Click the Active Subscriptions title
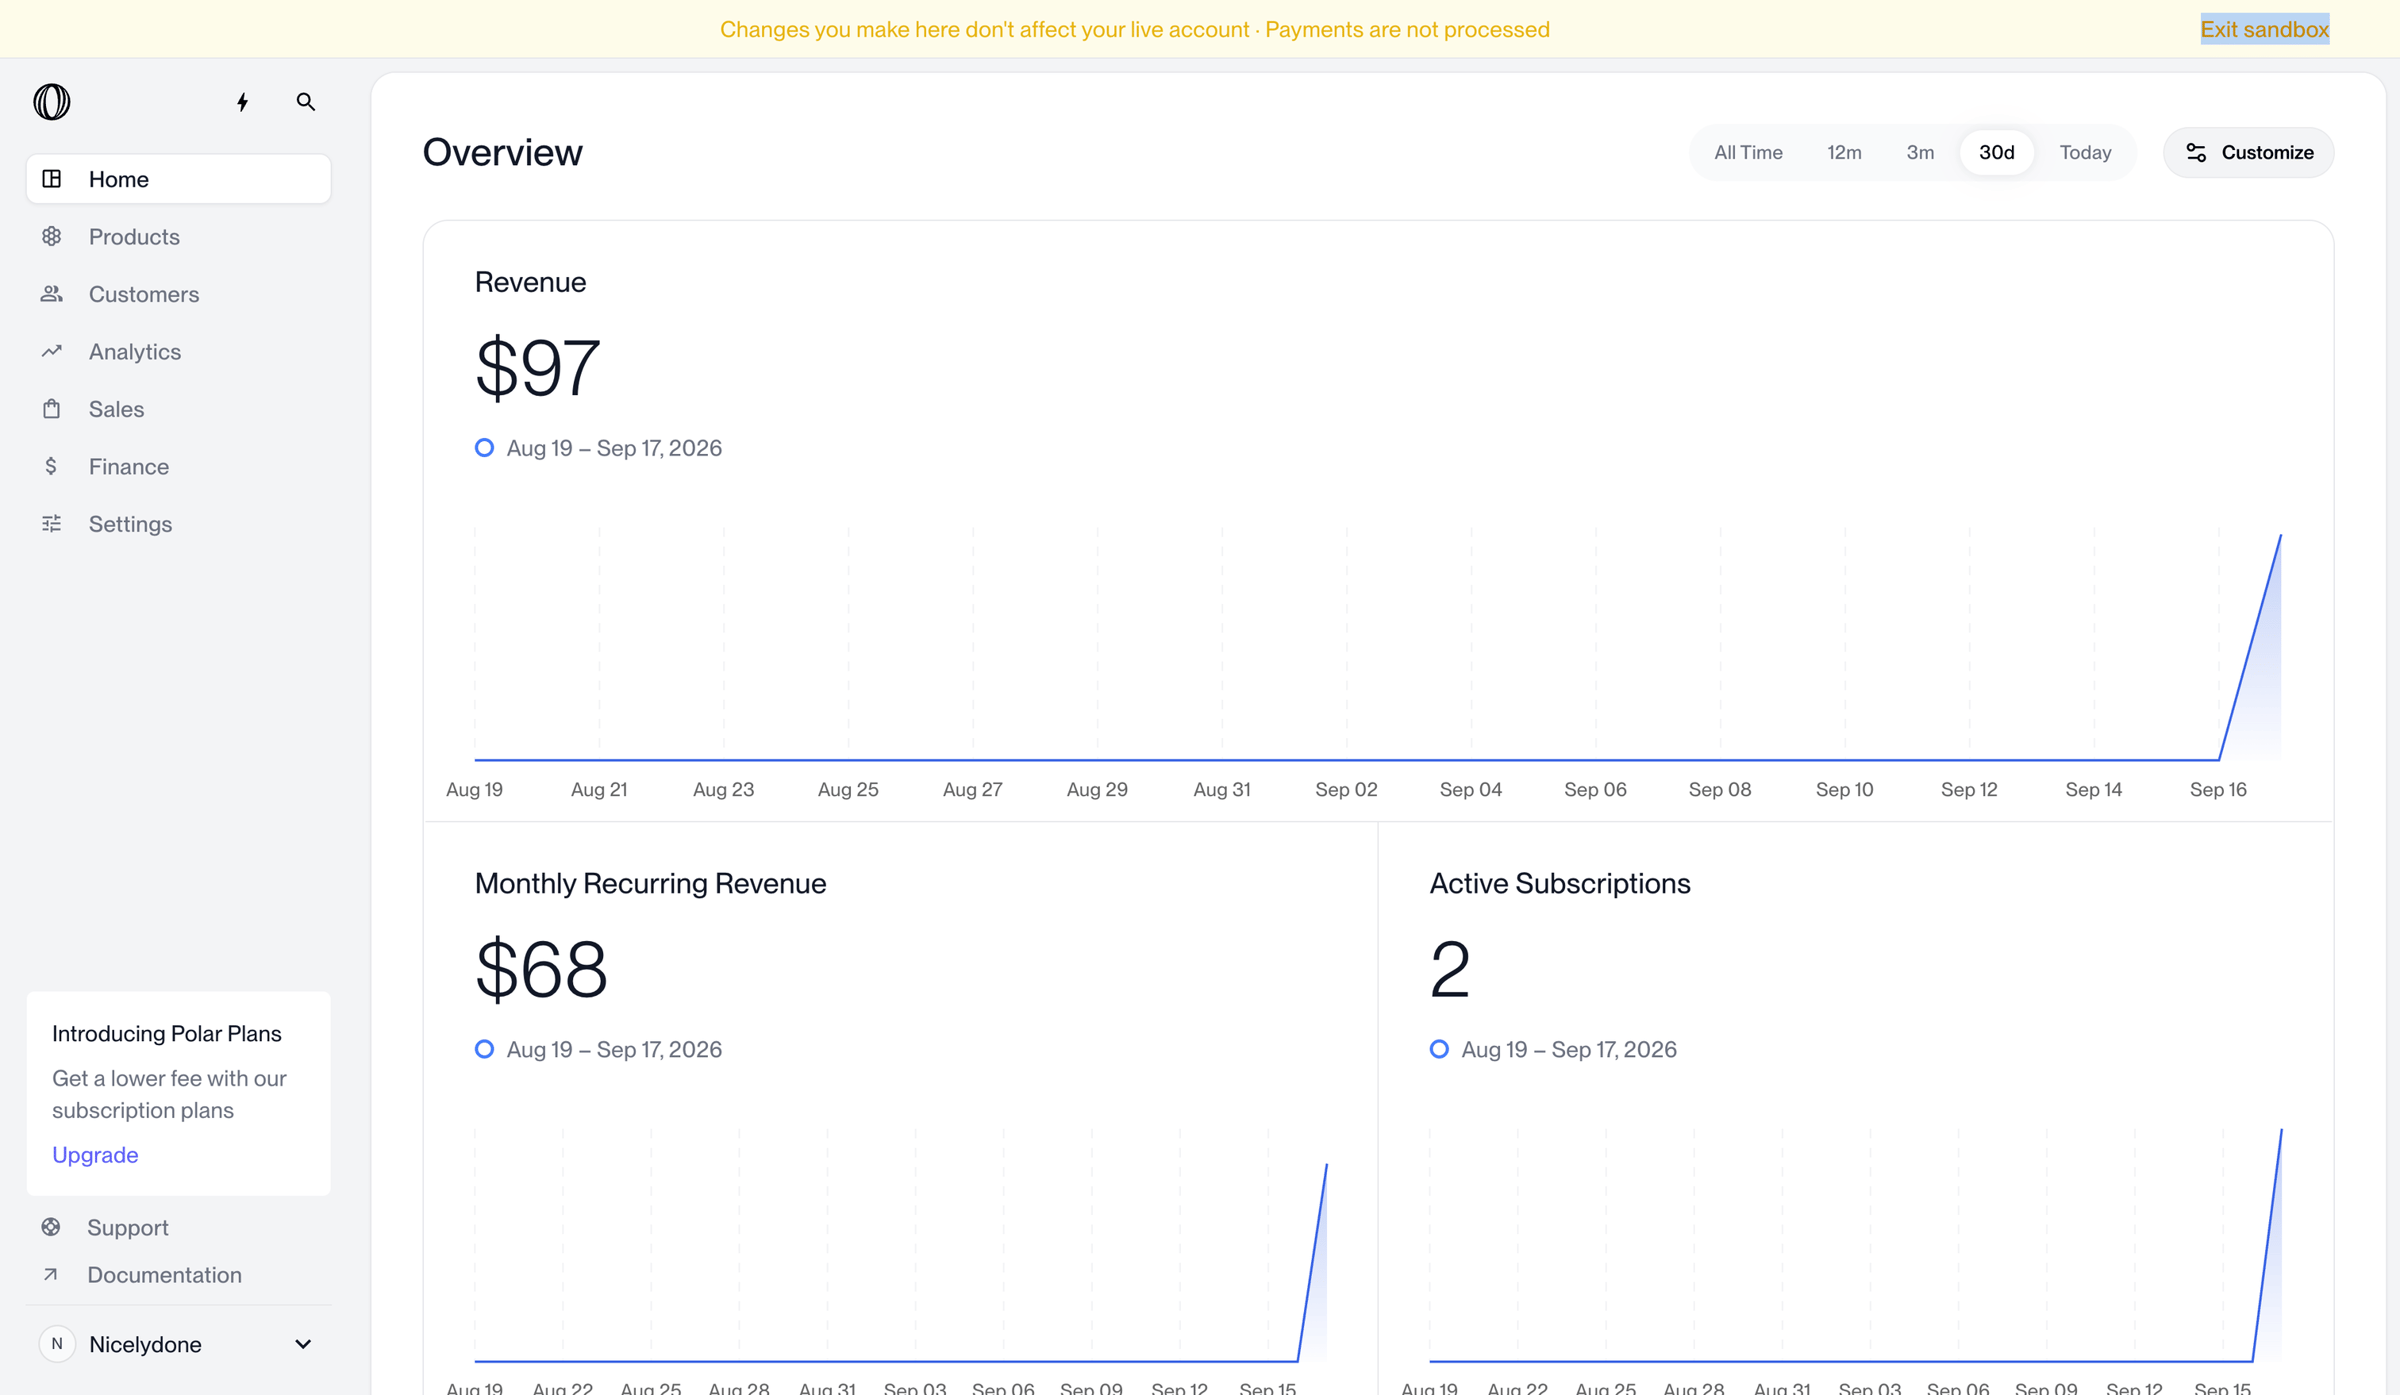 point(1559,883)
